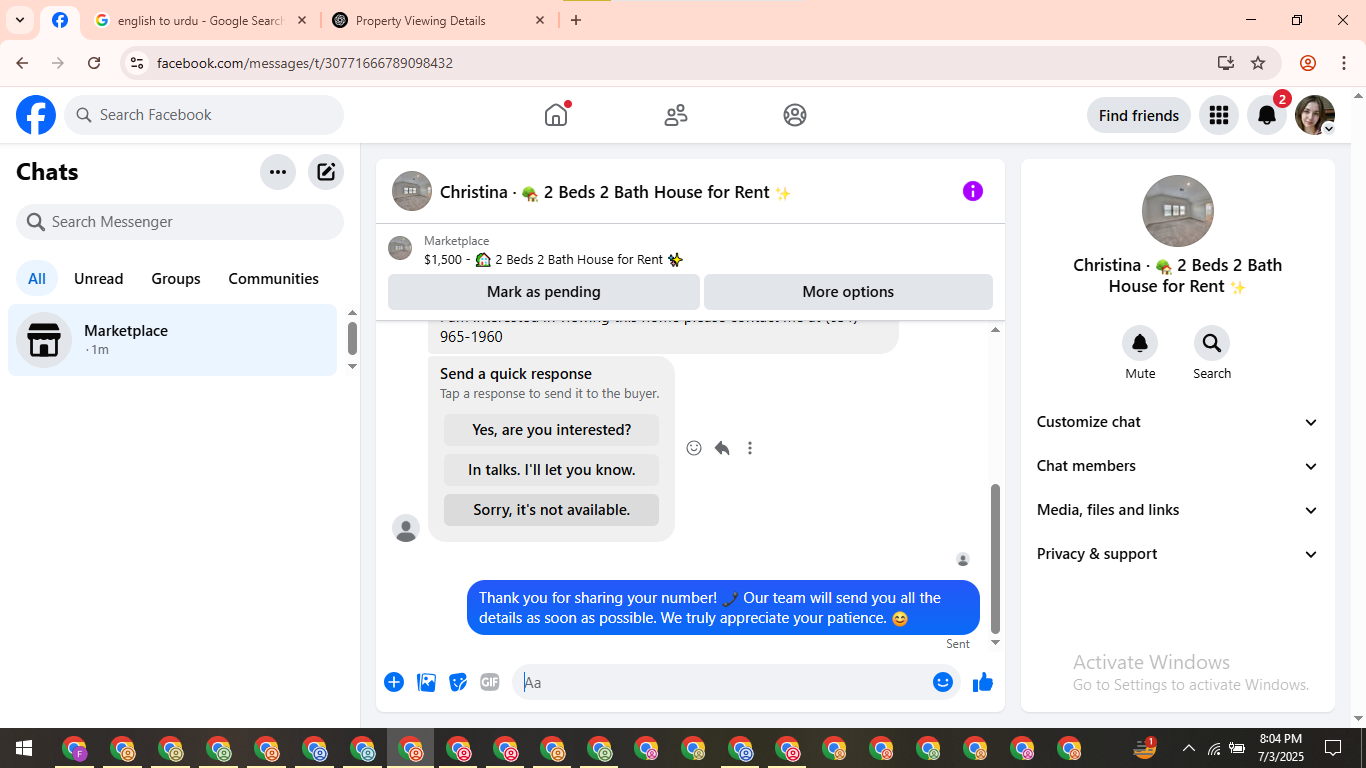Open Chrome tab search dropdown arrow
Screen dimensions: 1366x768
point(19,20)
